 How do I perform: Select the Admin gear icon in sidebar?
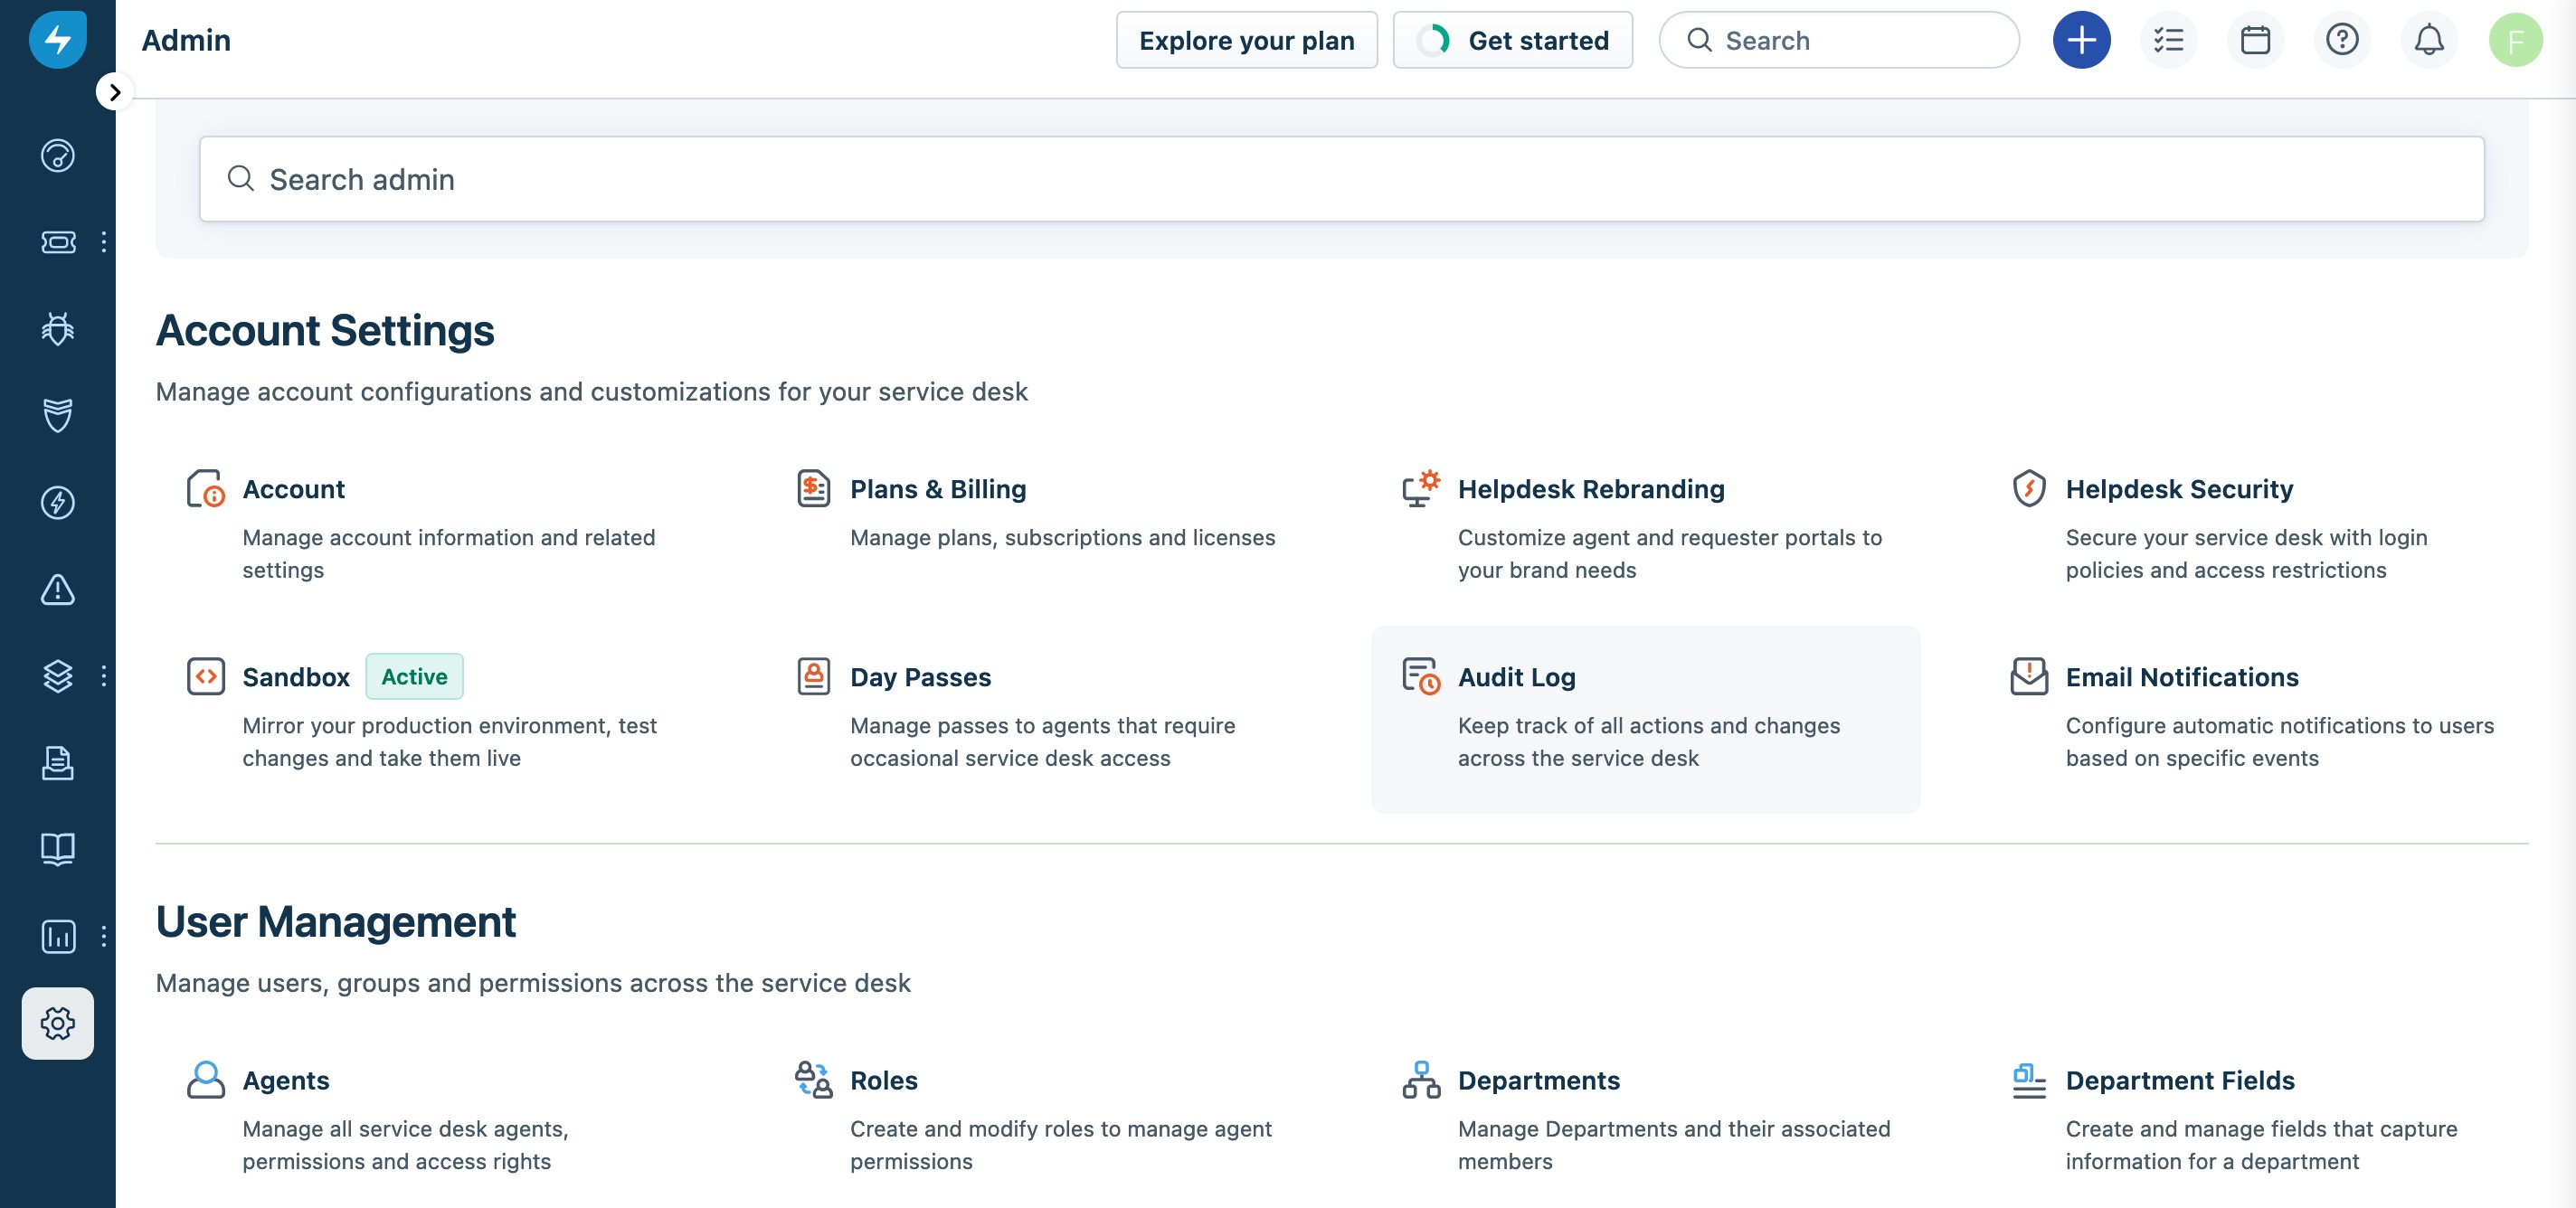pos(57,1023)
